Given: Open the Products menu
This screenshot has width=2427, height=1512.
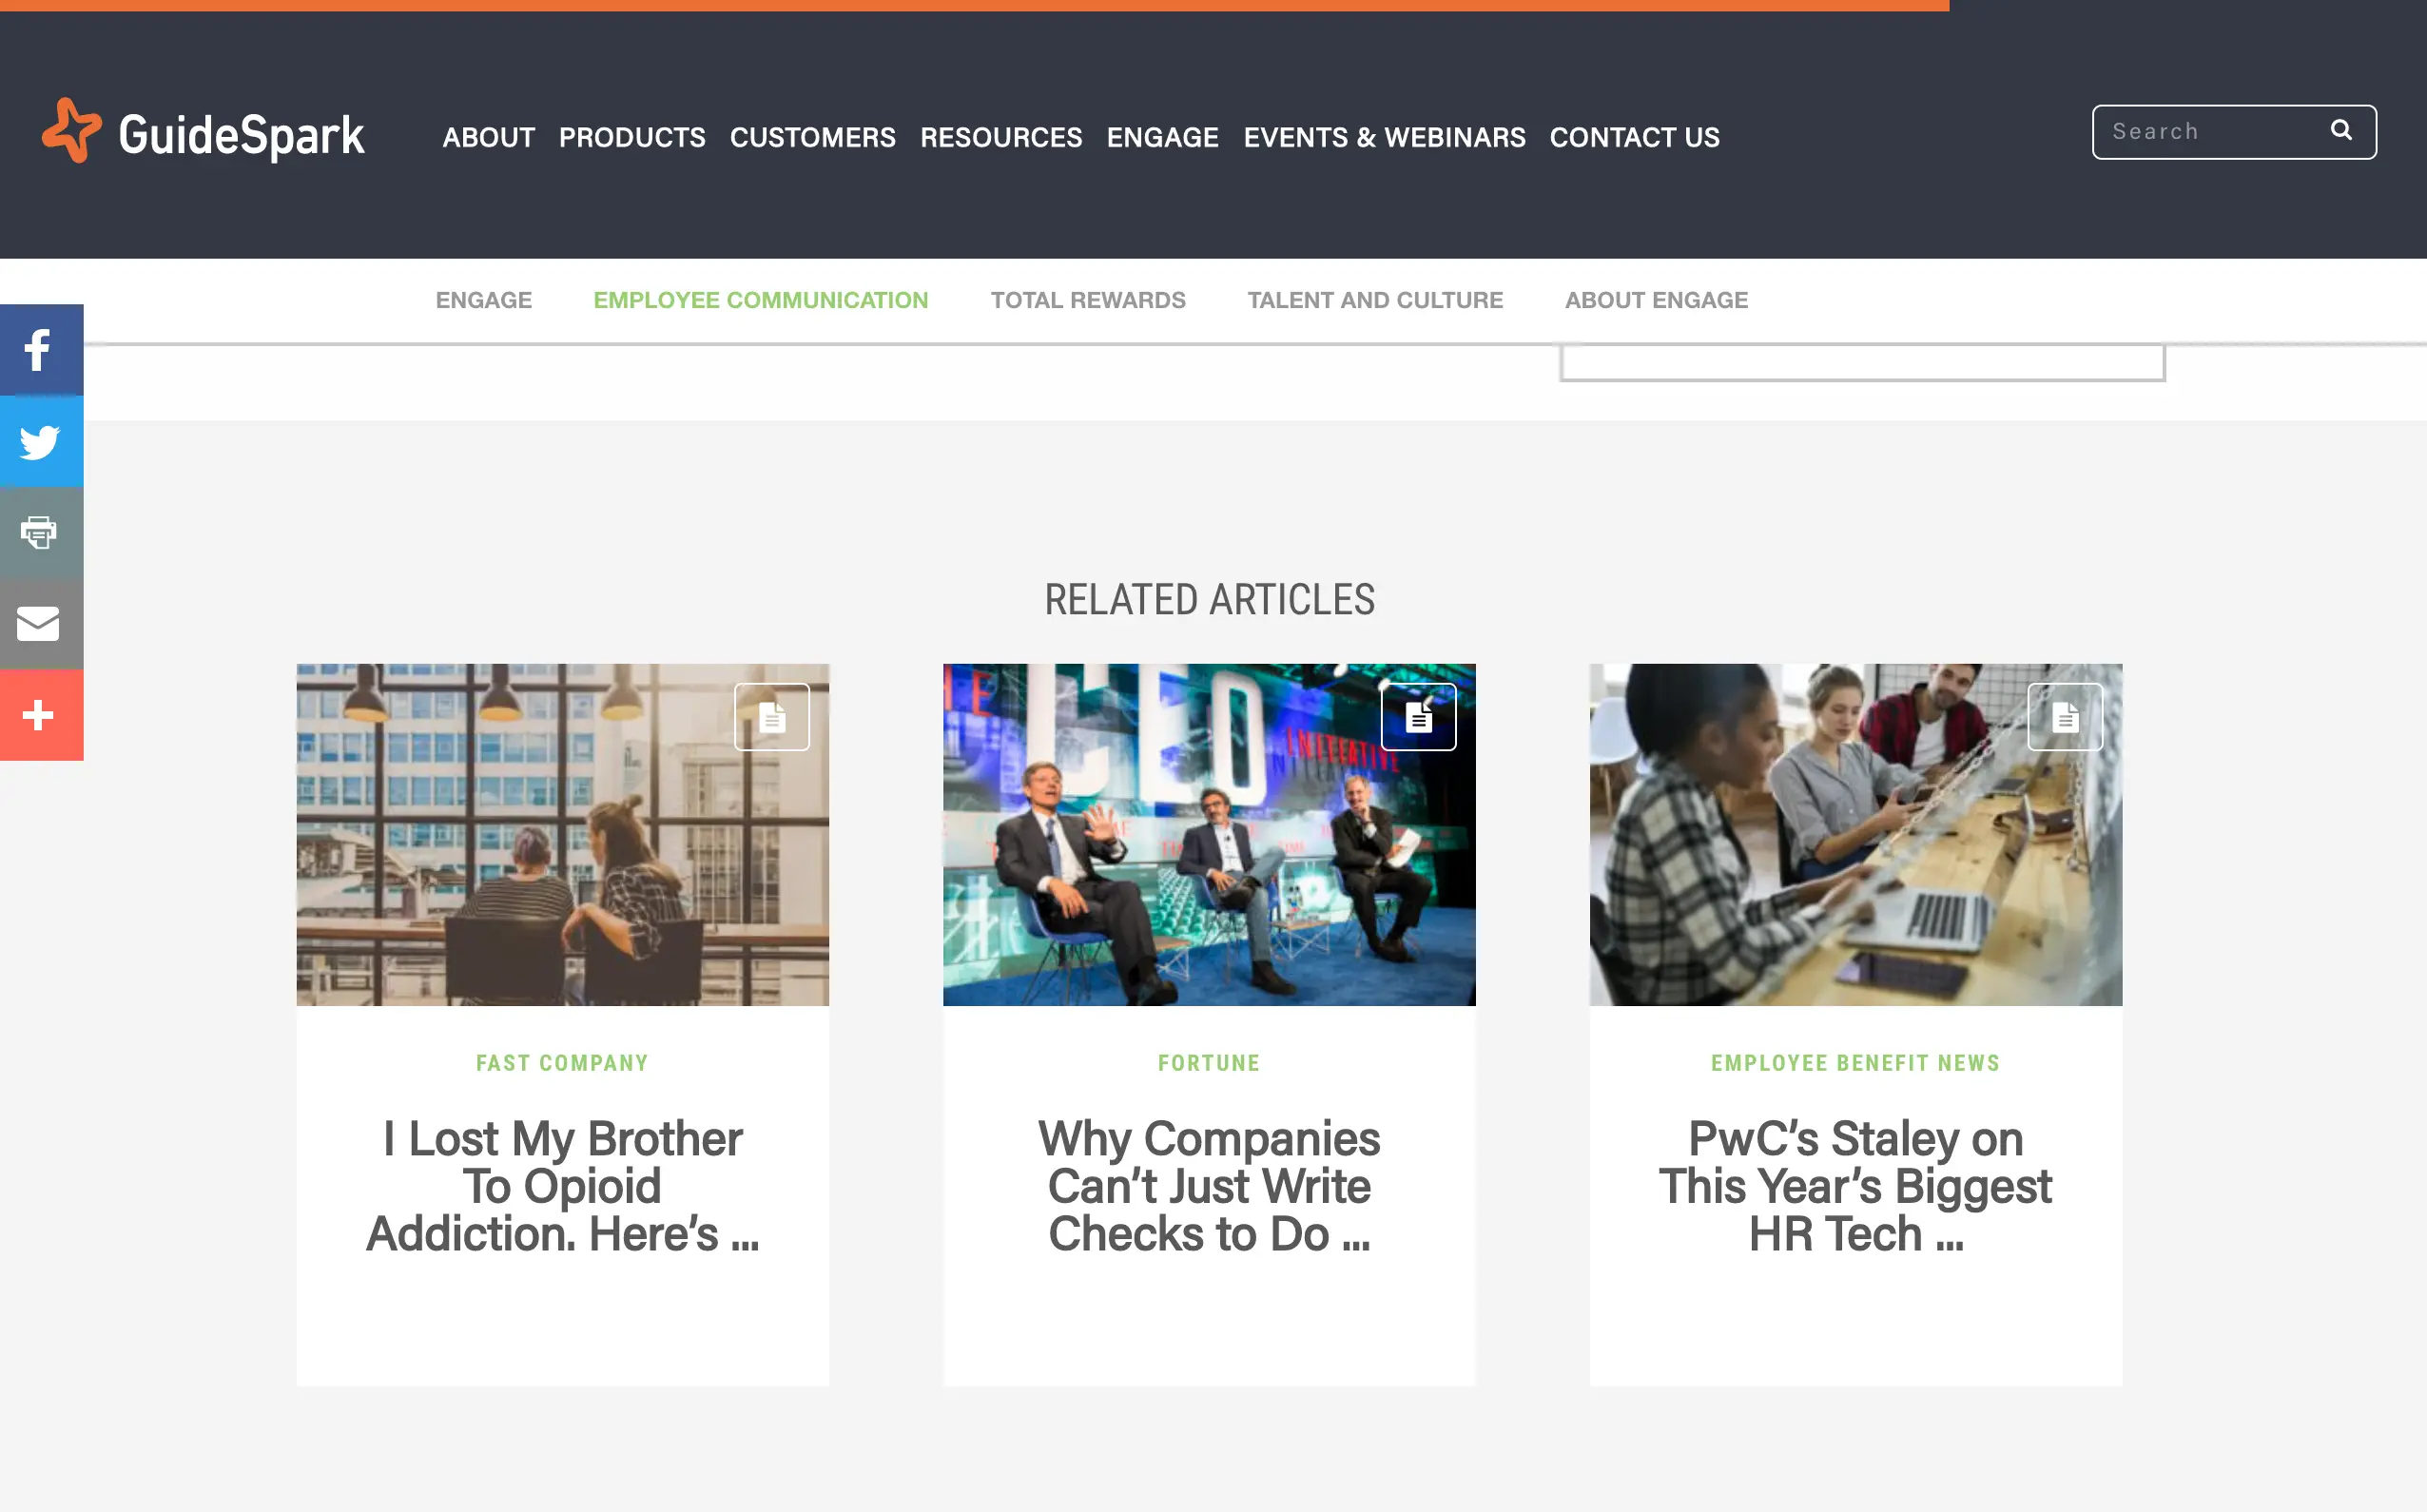Looking at the screenshot, I should 632,137.
